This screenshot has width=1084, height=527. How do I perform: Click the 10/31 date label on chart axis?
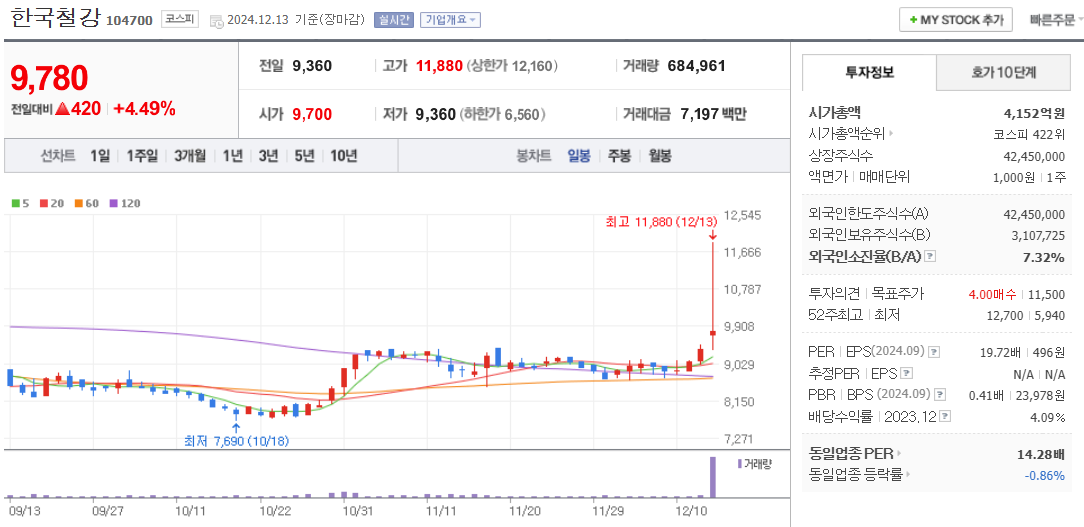[x=358, y=510]
